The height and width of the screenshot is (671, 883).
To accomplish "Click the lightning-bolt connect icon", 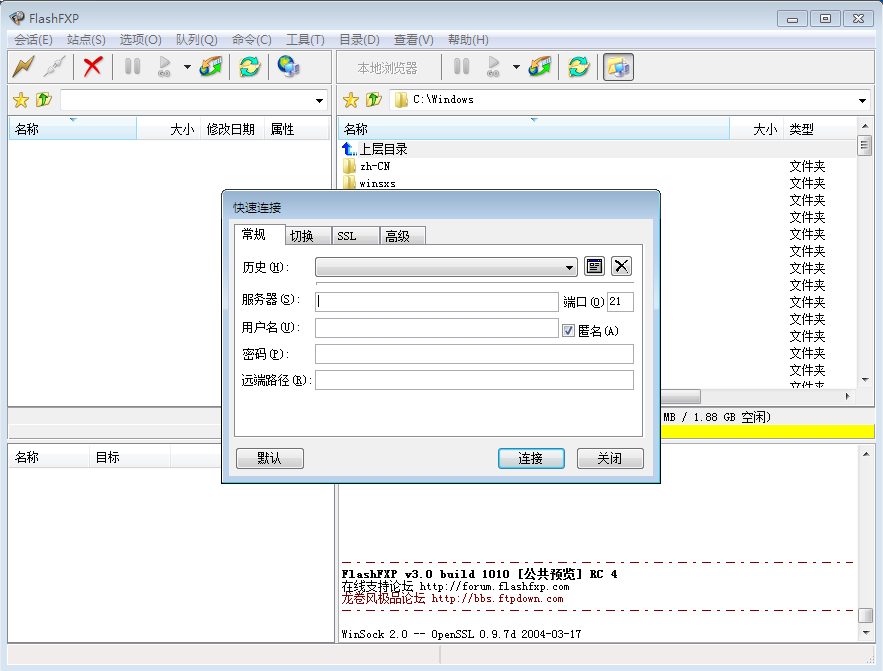I will click(24, 67).
